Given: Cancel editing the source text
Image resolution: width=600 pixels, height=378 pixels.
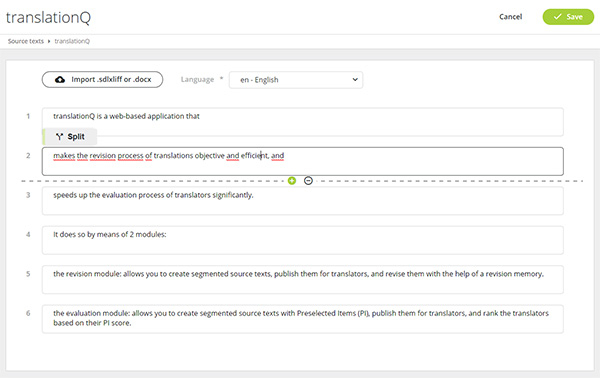Looking at the screenshot, I should (x=510, y=16).
